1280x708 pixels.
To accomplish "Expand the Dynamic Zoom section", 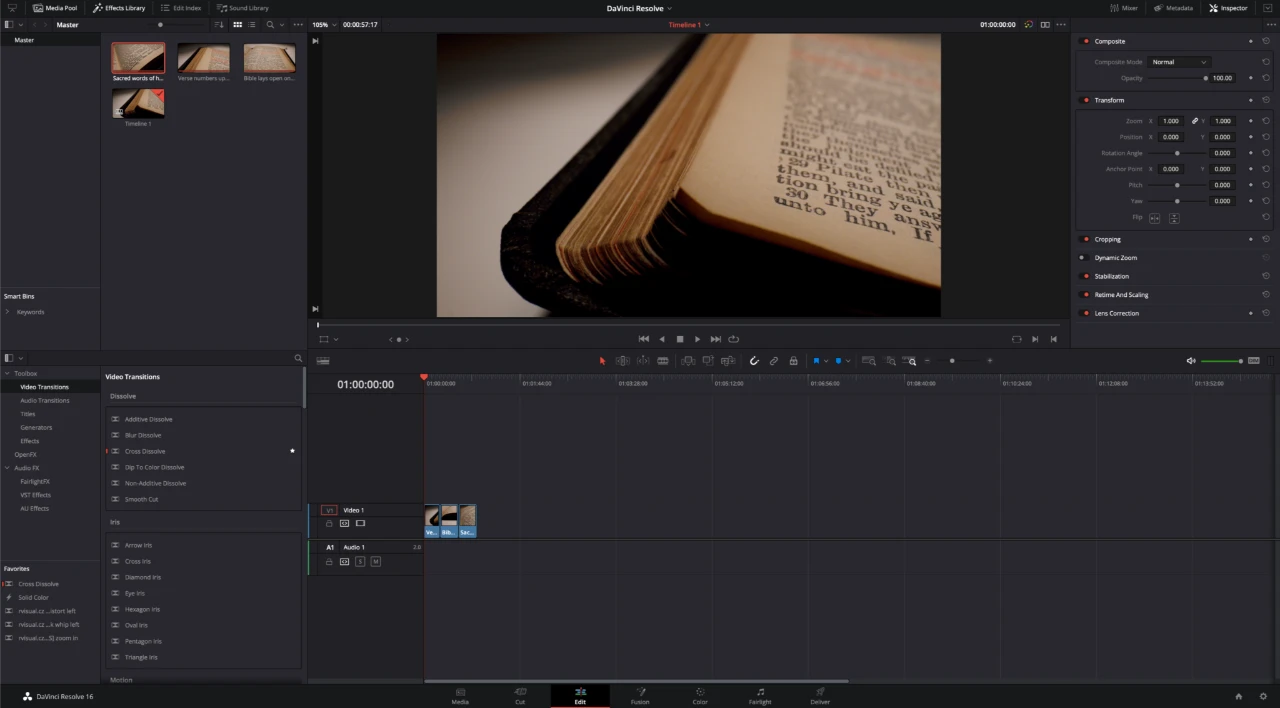I will click(1116, 257).
